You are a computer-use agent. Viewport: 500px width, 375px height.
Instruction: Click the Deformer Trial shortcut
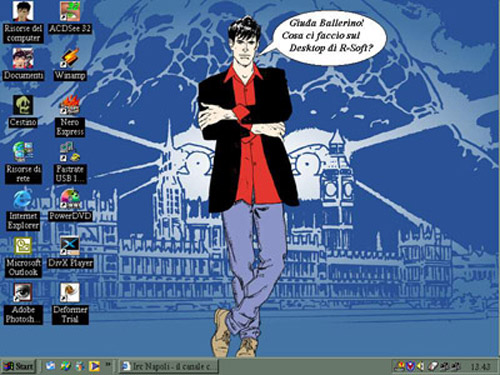pos(70,293)
